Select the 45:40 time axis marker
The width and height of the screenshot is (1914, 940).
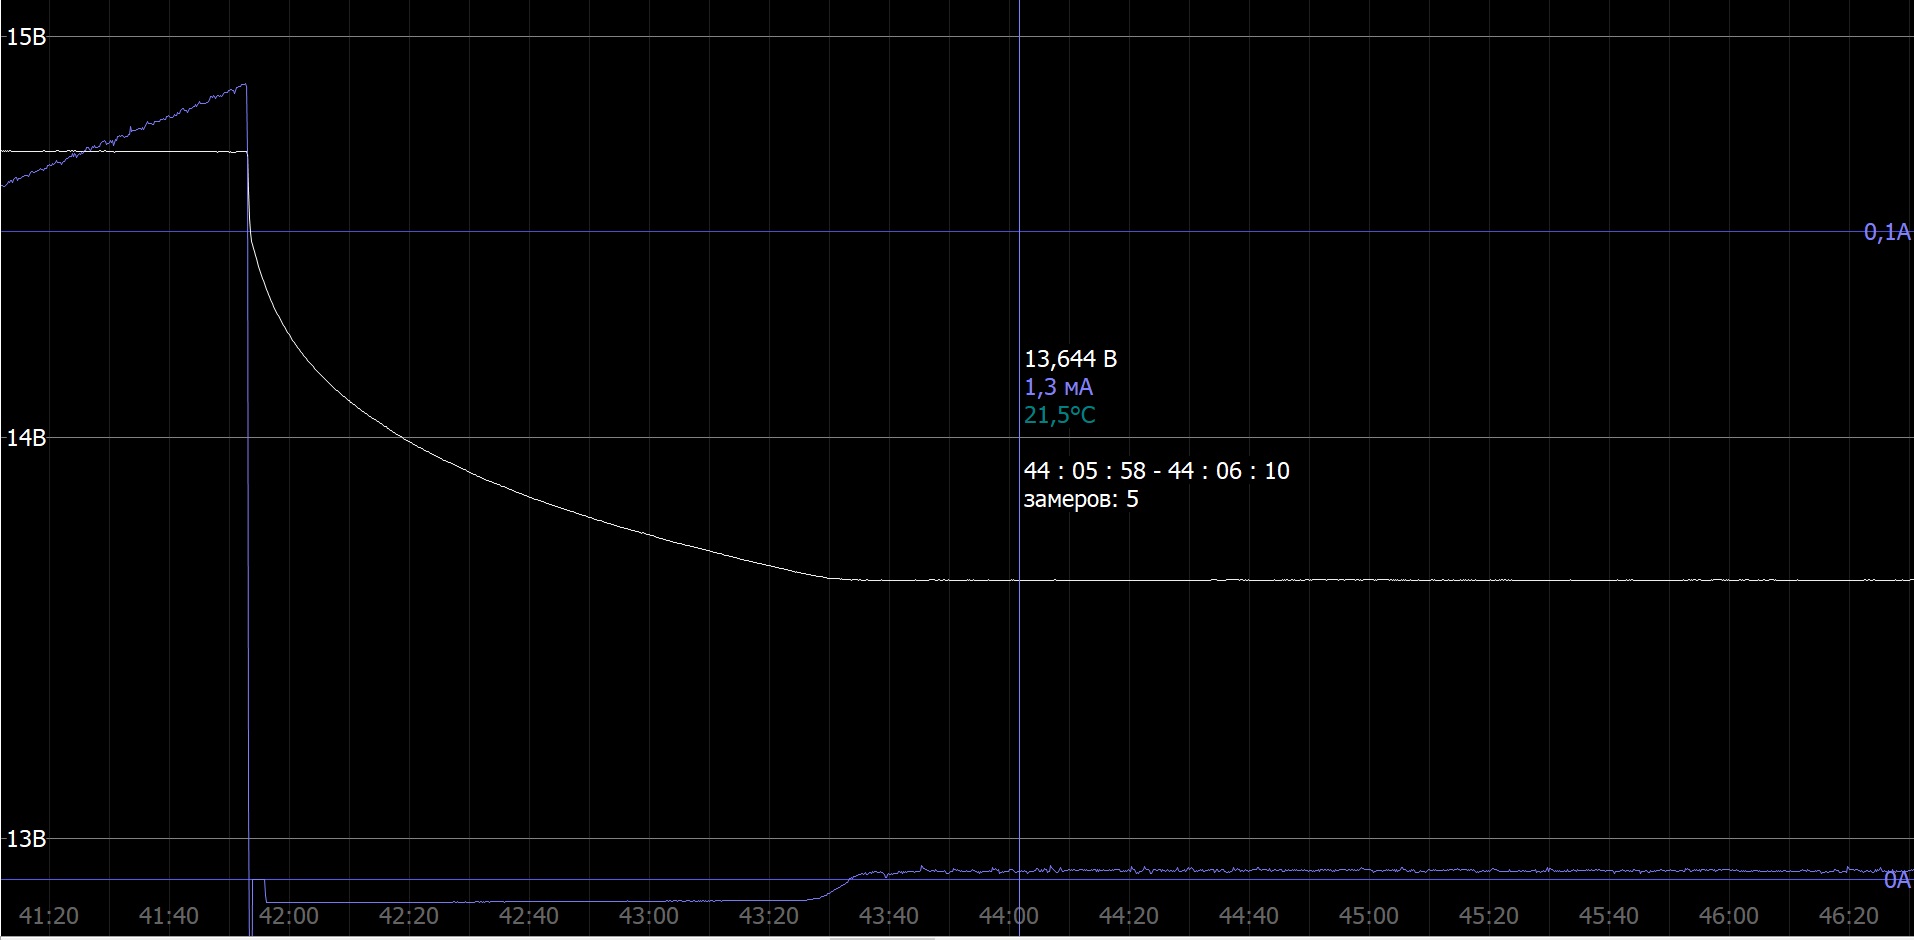pos(1608,915)
